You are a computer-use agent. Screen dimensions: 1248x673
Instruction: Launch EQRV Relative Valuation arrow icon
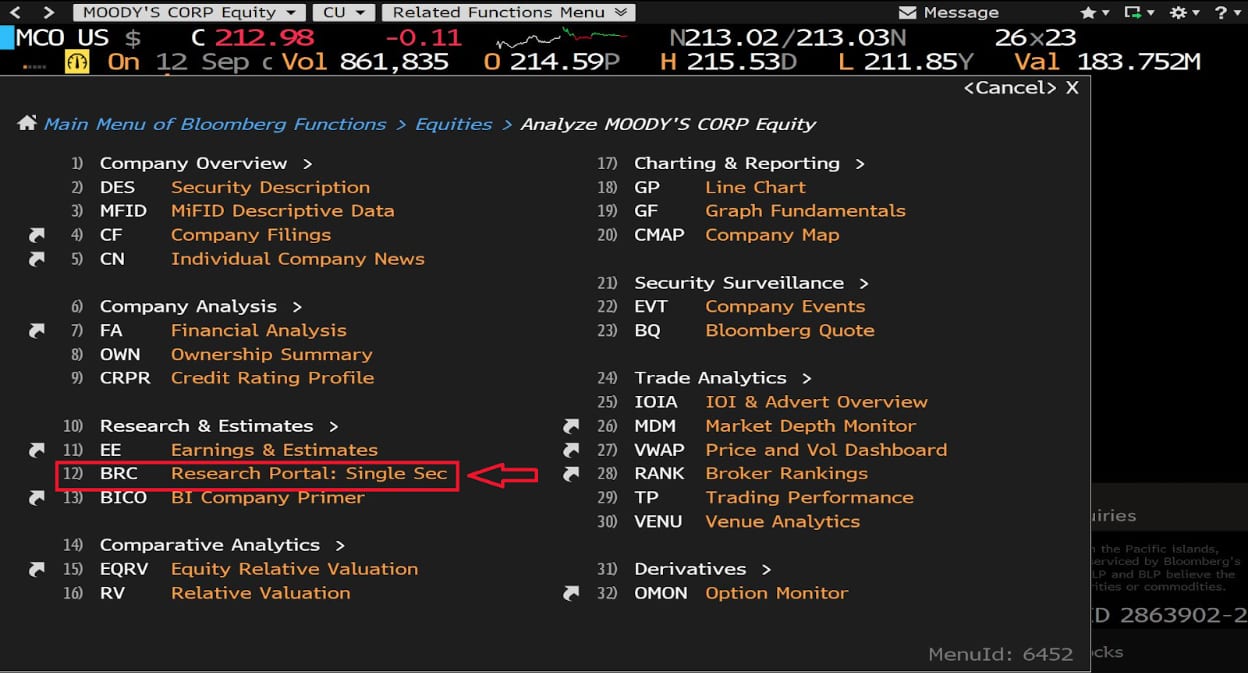coord(37,569)
